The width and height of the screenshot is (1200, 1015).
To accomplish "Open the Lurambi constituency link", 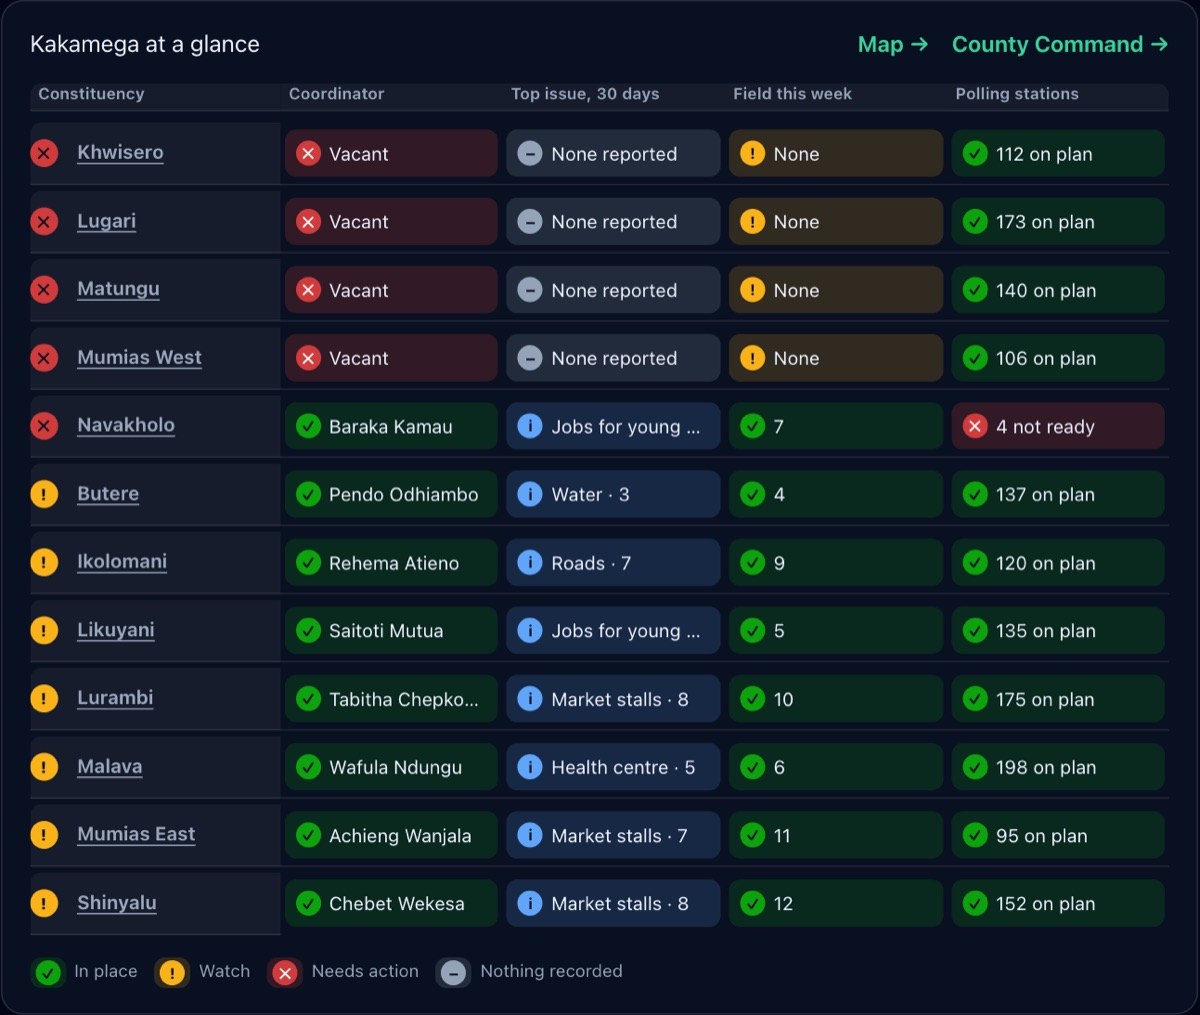I will click(x=115, y=698).
